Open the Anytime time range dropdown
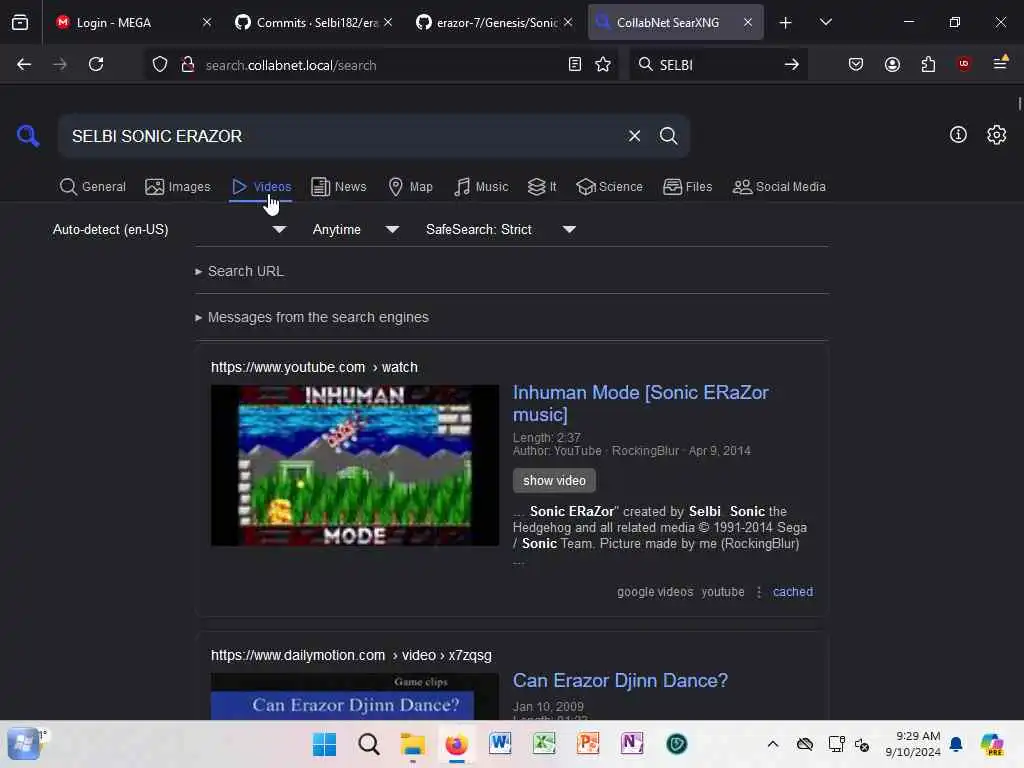 pyautogui.click(x=355, y=229)
